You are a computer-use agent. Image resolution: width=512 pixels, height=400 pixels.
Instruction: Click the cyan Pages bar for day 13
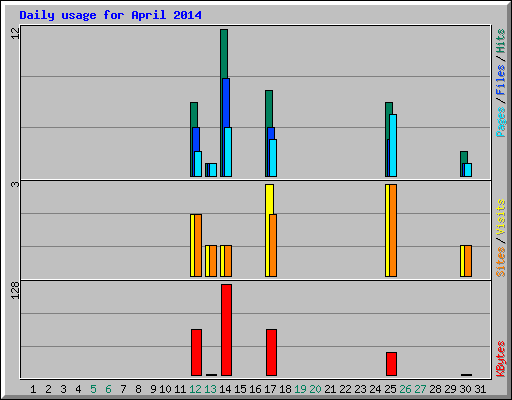click(213, 170)
